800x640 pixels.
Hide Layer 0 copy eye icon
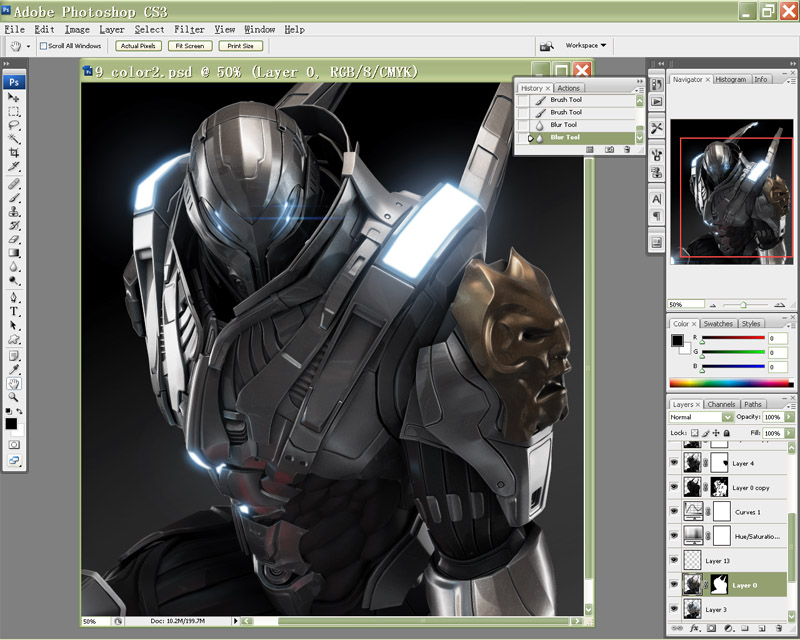point(674,487)
